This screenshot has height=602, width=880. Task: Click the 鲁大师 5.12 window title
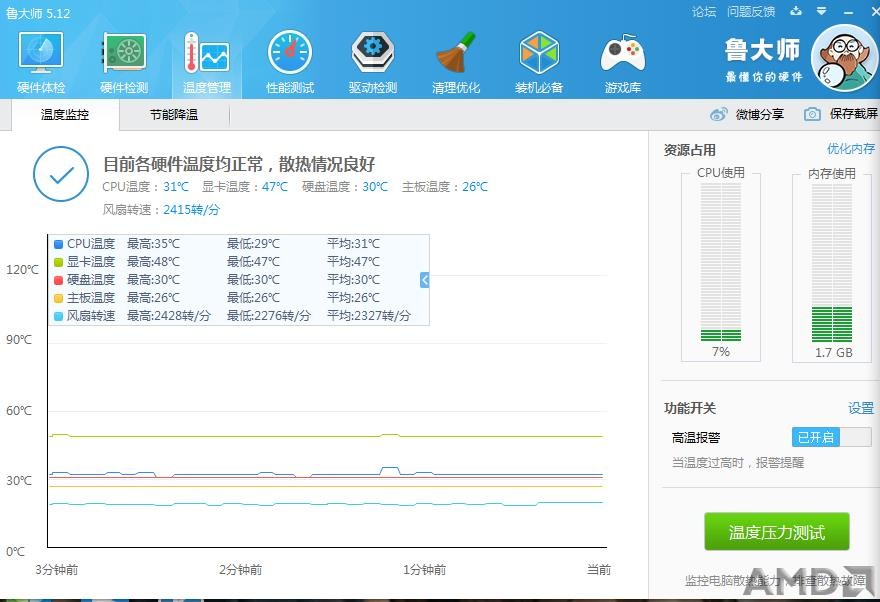point(38,13)
